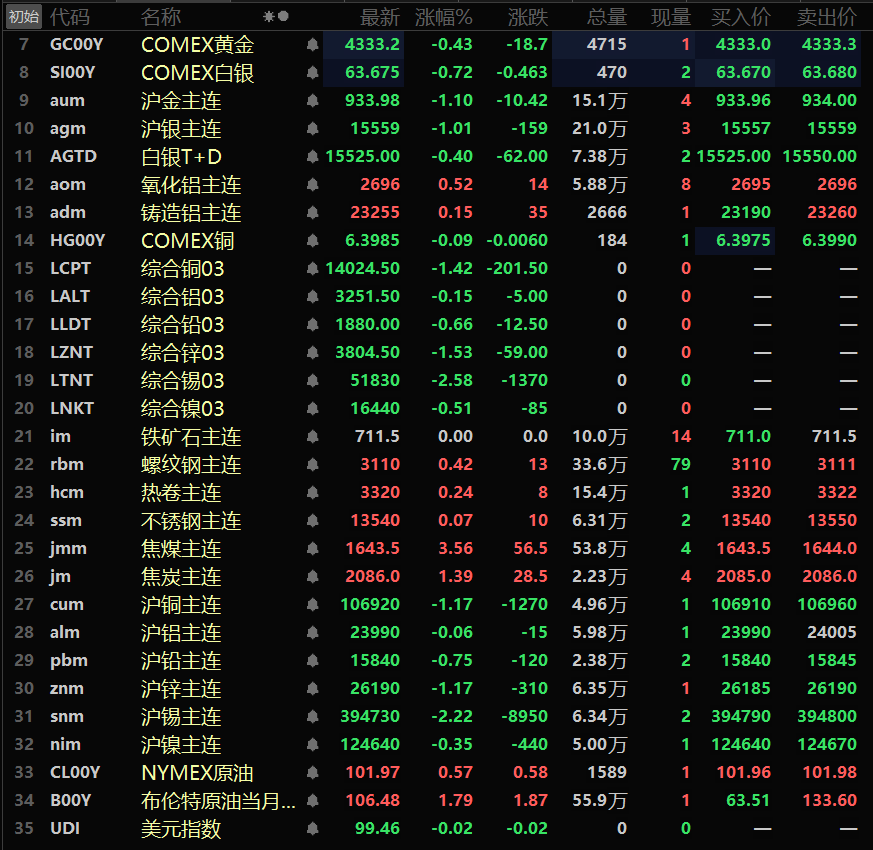Click the alert bell for 沪金主连
Screen dimensions: 873x850
312,101
